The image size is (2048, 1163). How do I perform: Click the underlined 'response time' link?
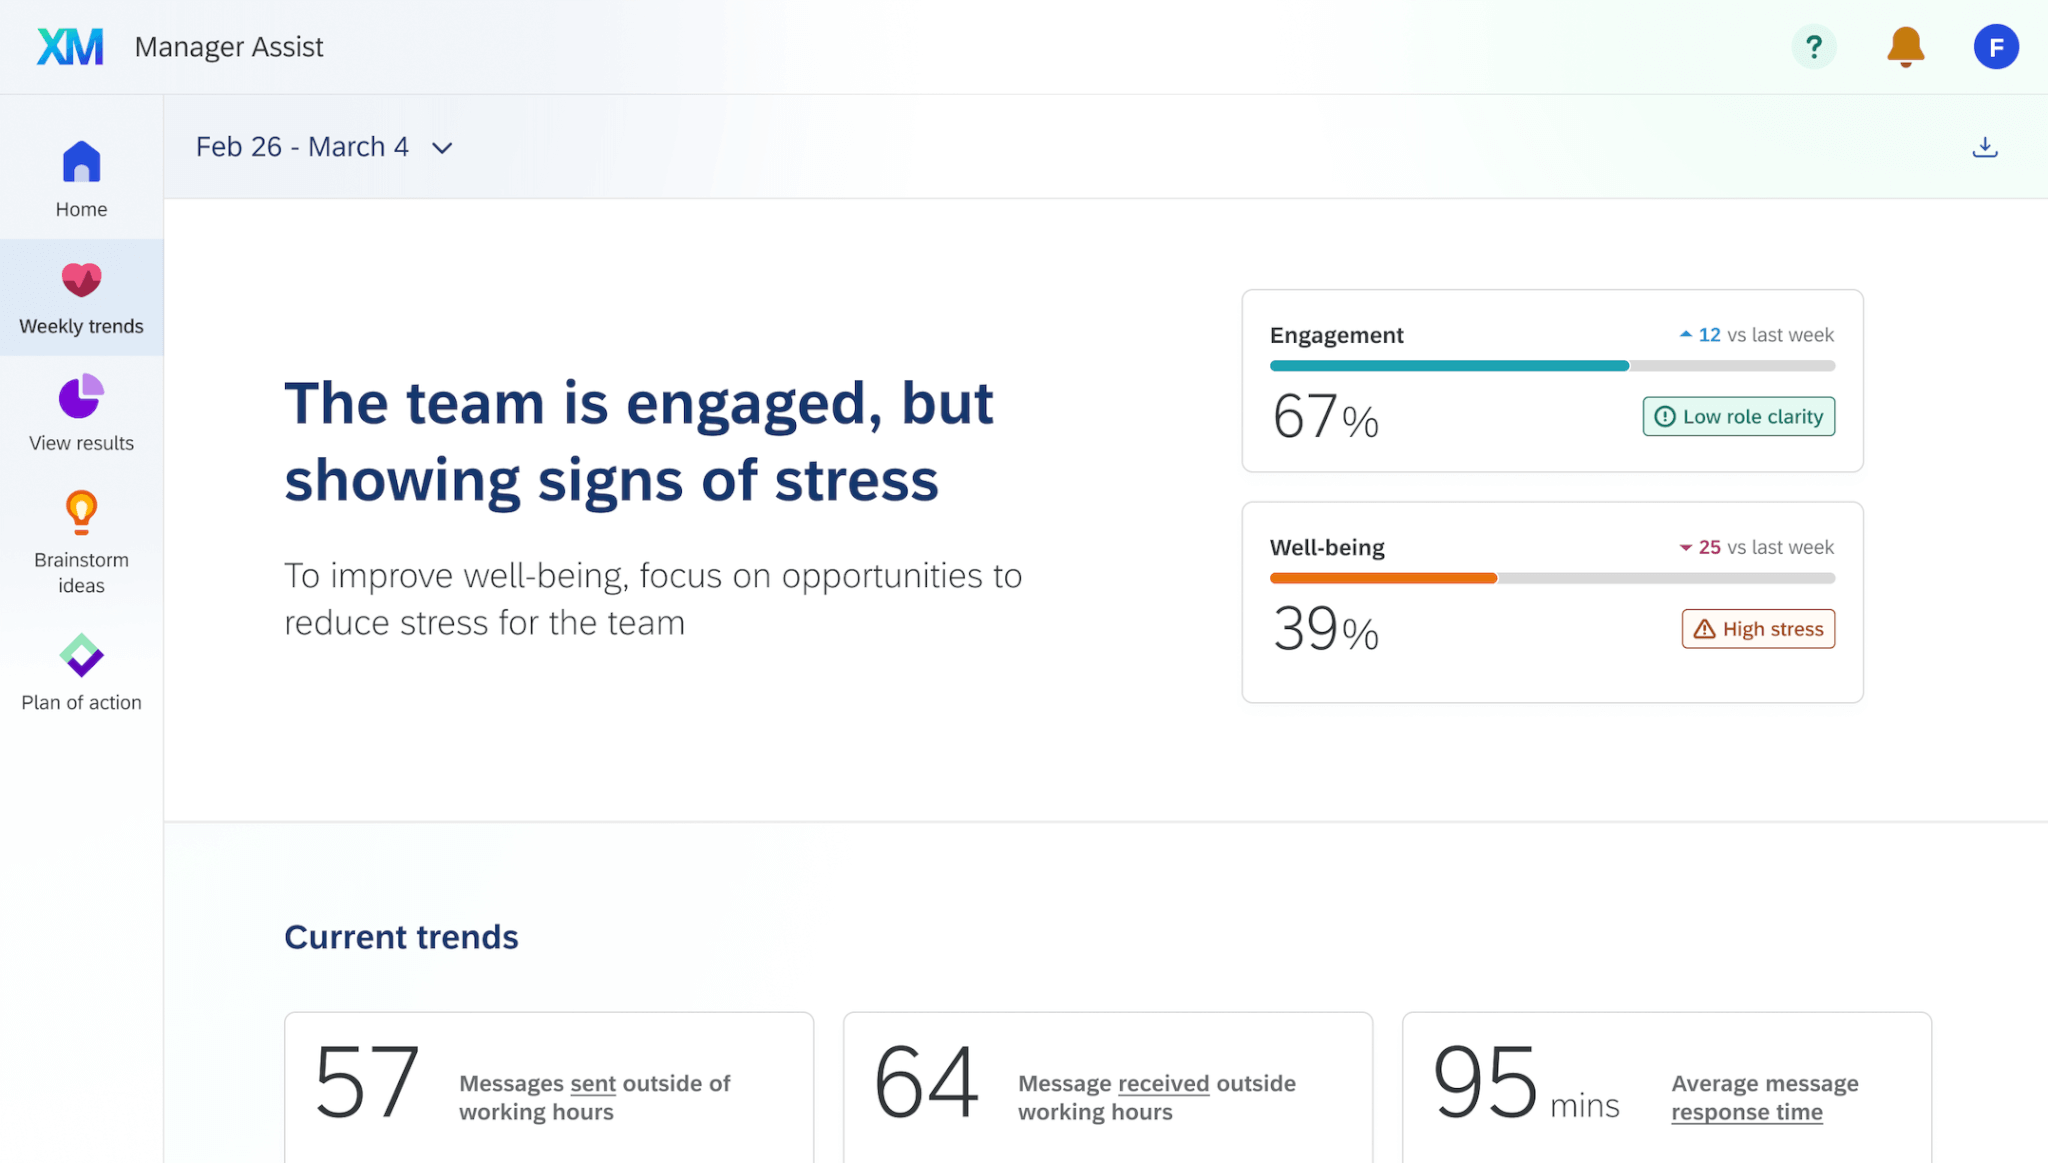1747,1113
